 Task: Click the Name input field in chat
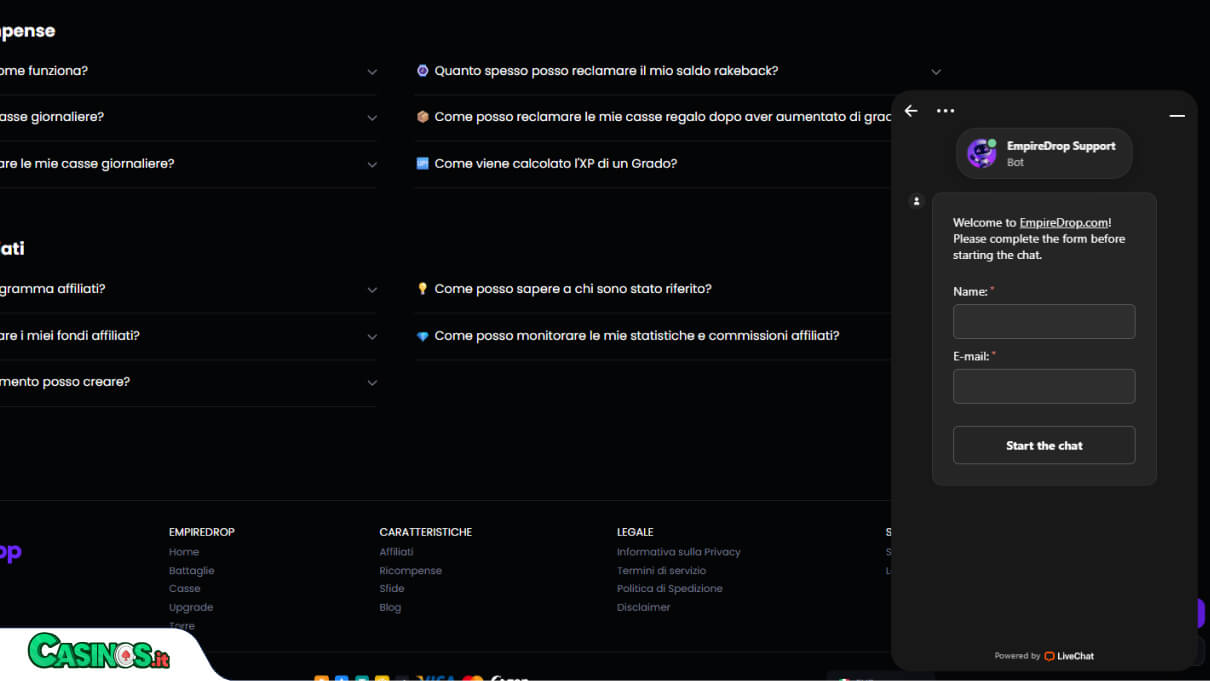tap(1044, 322)
